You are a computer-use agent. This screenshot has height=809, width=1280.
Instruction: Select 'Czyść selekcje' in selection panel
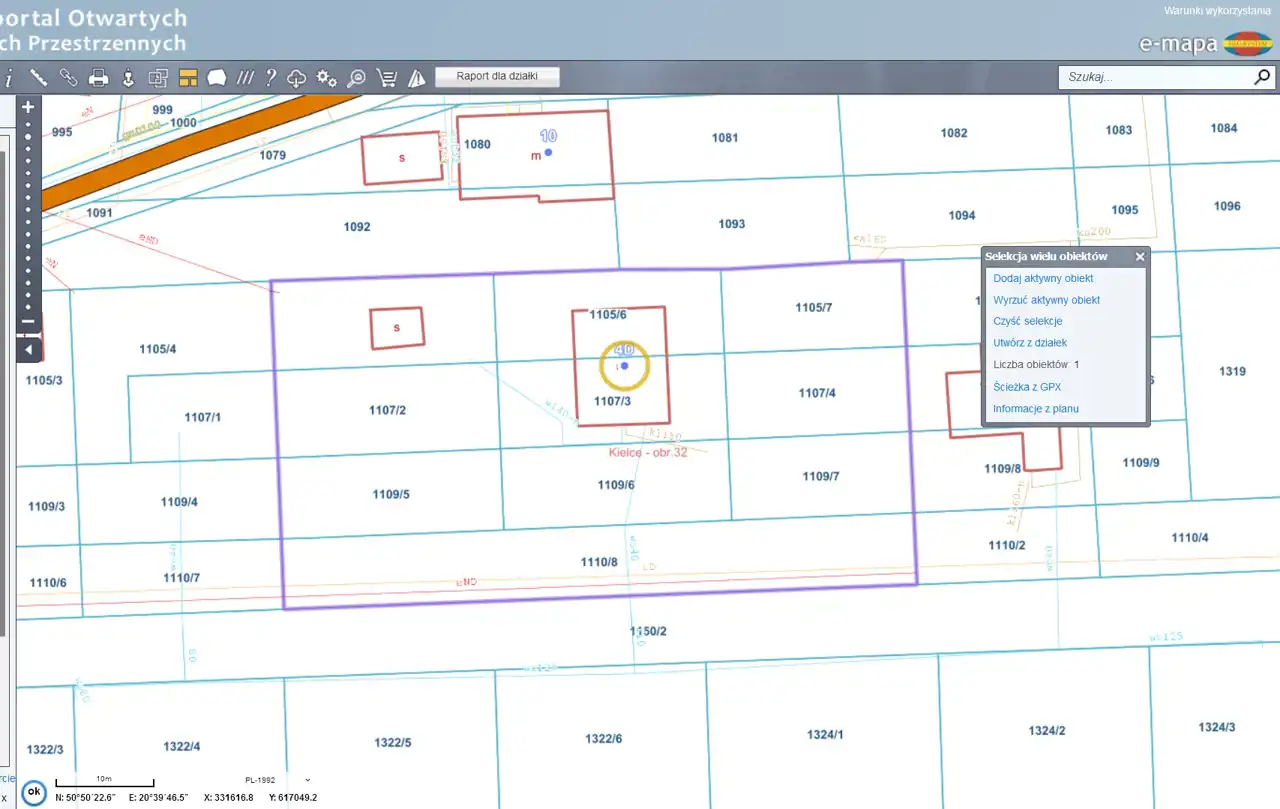pos(1027,322)
